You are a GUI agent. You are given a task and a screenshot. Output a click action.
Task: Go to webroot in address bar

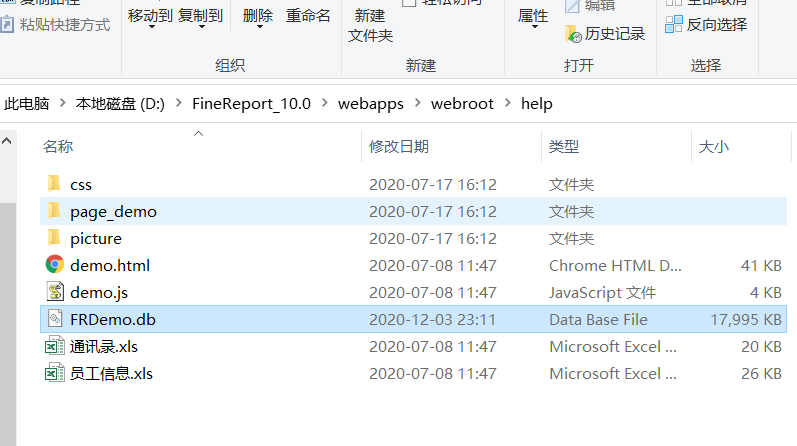(x=462, y=104)
